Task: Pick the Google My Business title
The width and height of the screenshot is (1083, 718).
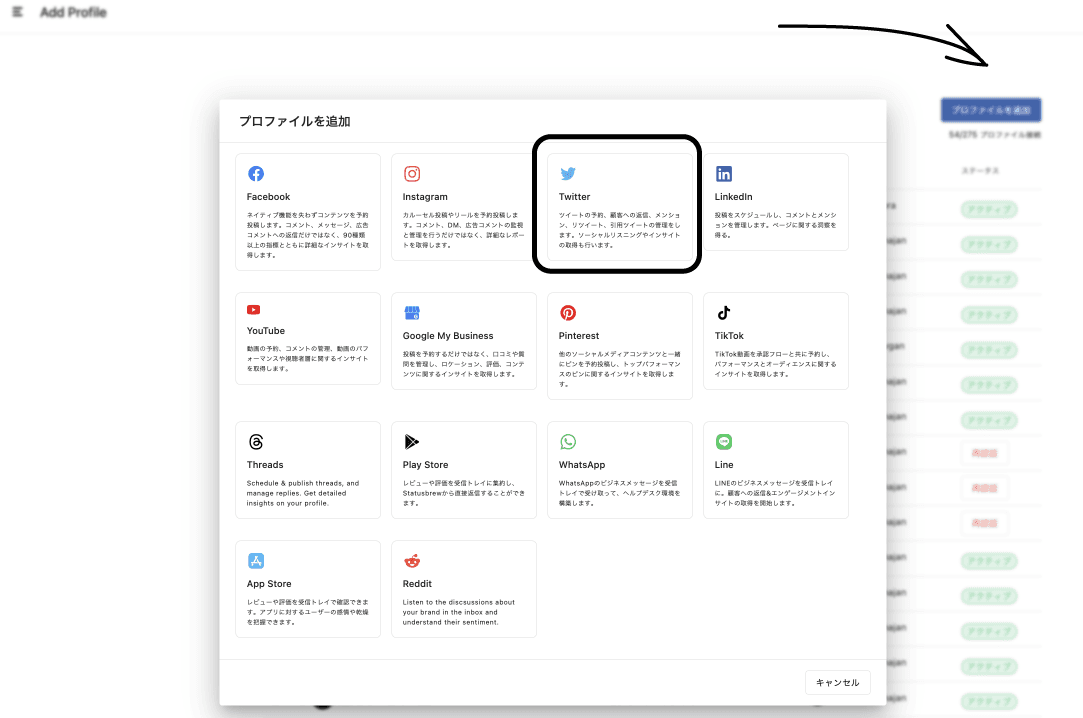Action: pyautogui.click(x=448, y=336)
